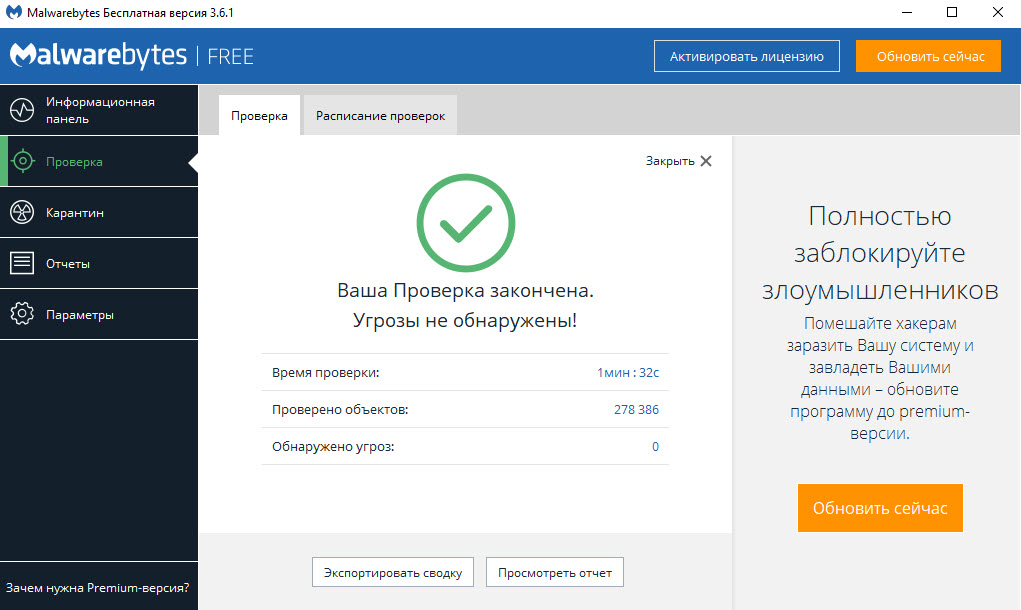Screen dimensions: 1021x610
Task: Click the Malwarebytes logo in header
Action: pos(98,56)
